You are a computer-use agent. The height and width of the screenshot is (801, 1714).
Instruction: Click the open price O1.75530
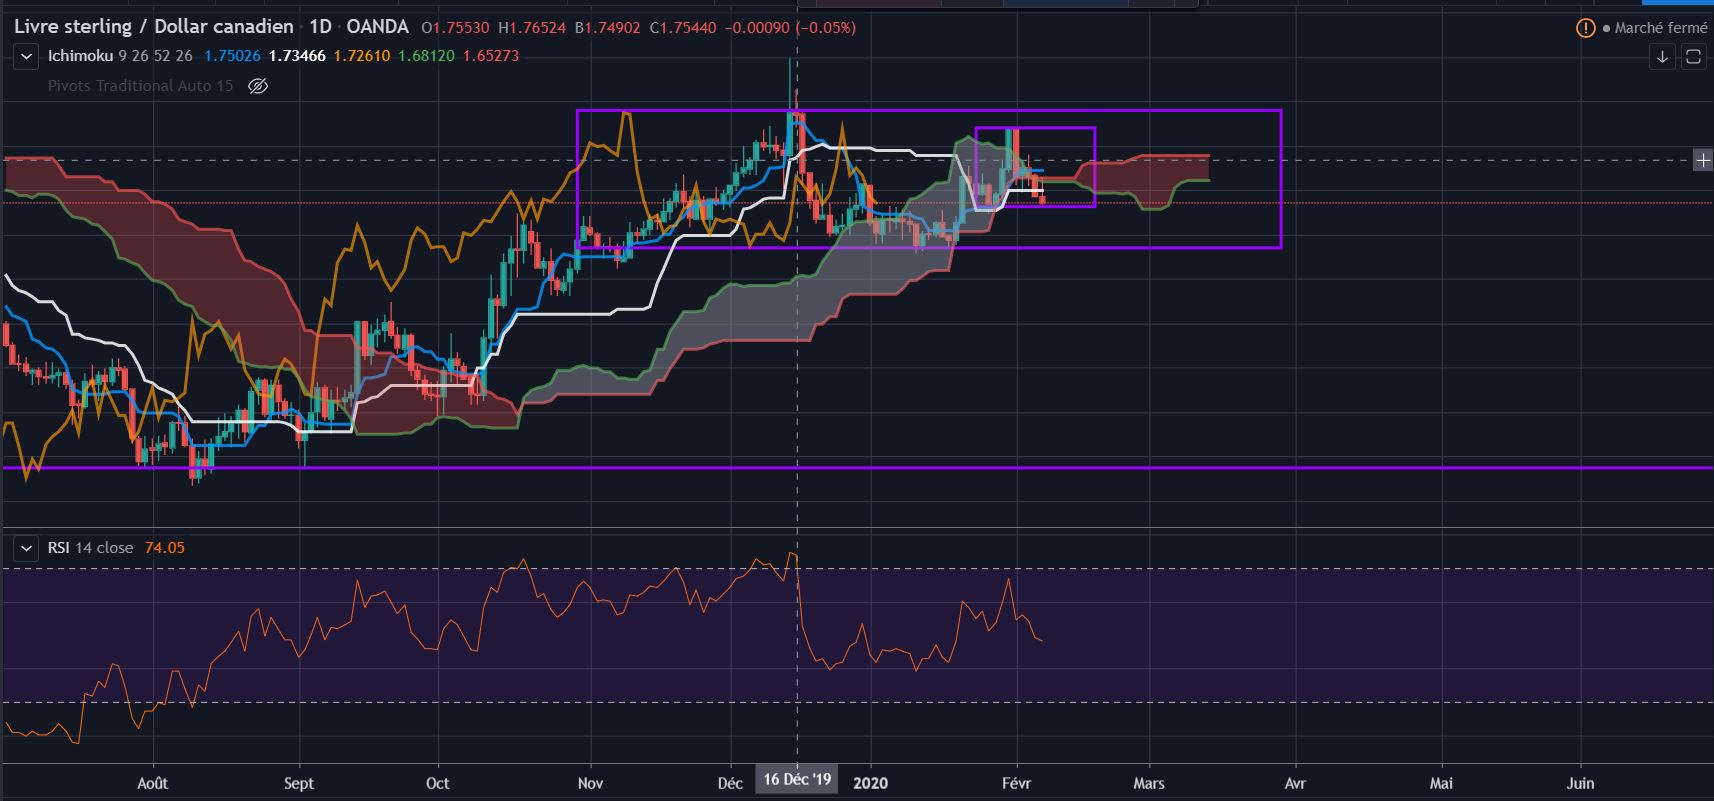pos(456,28)
